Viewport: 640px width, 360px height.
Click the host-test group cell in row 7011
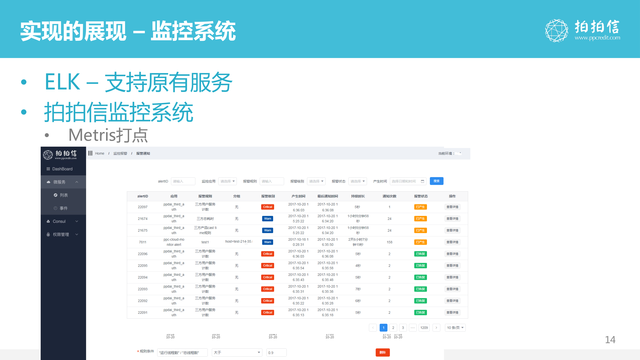[x=238, y=242]
